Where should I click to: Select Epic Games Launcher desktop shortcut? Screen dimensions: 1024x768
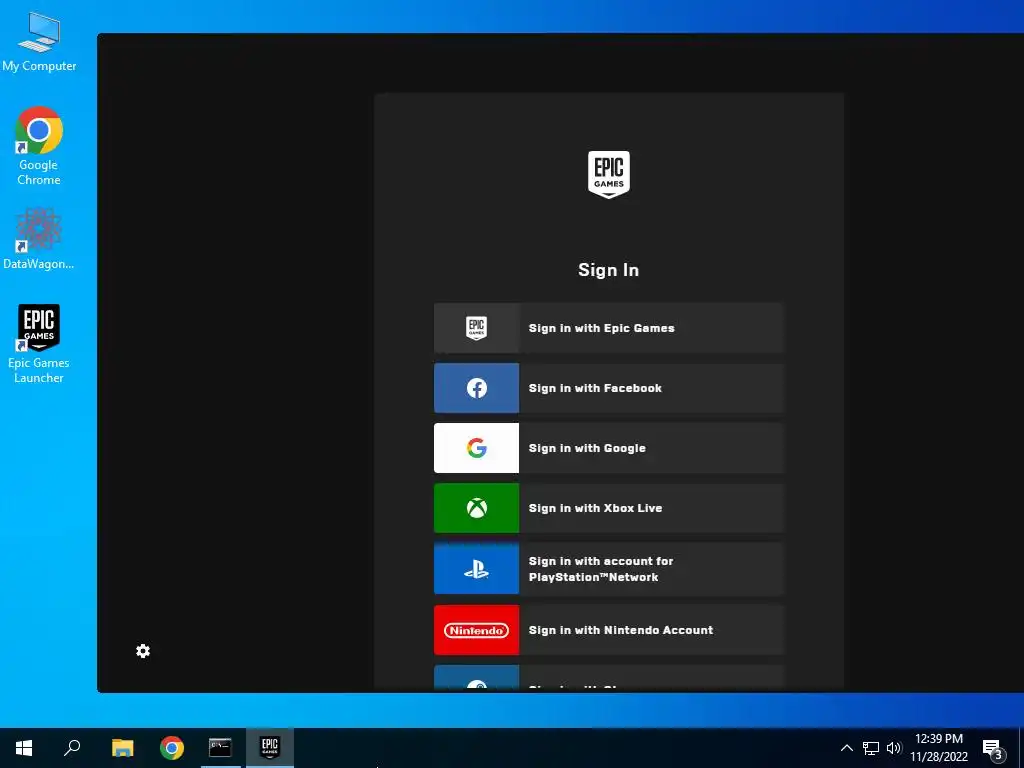[39, 344]
